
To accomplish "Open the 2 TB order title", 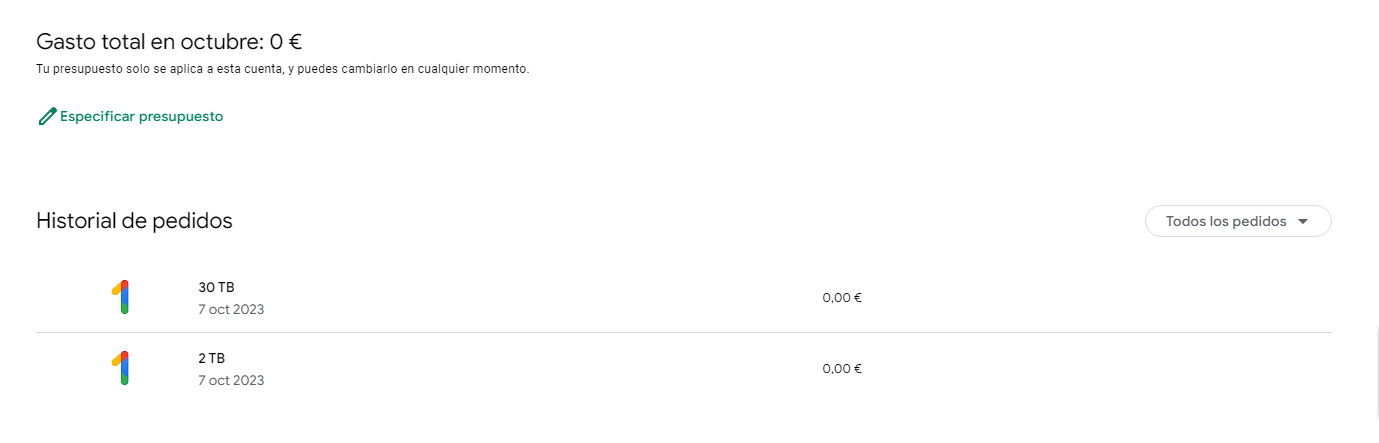I will click(x=213, y=358).
